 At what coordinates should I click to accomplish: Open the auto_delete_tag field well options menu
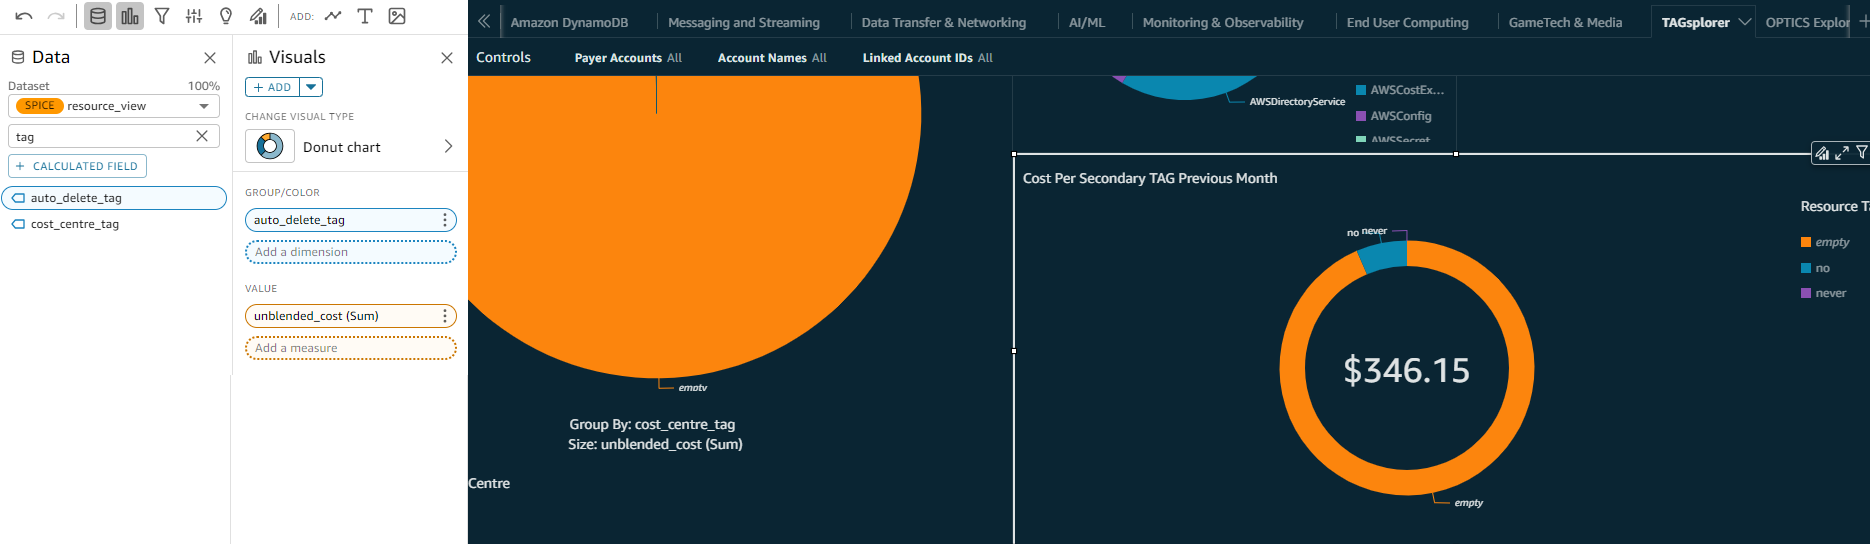(x=445, y=220)
